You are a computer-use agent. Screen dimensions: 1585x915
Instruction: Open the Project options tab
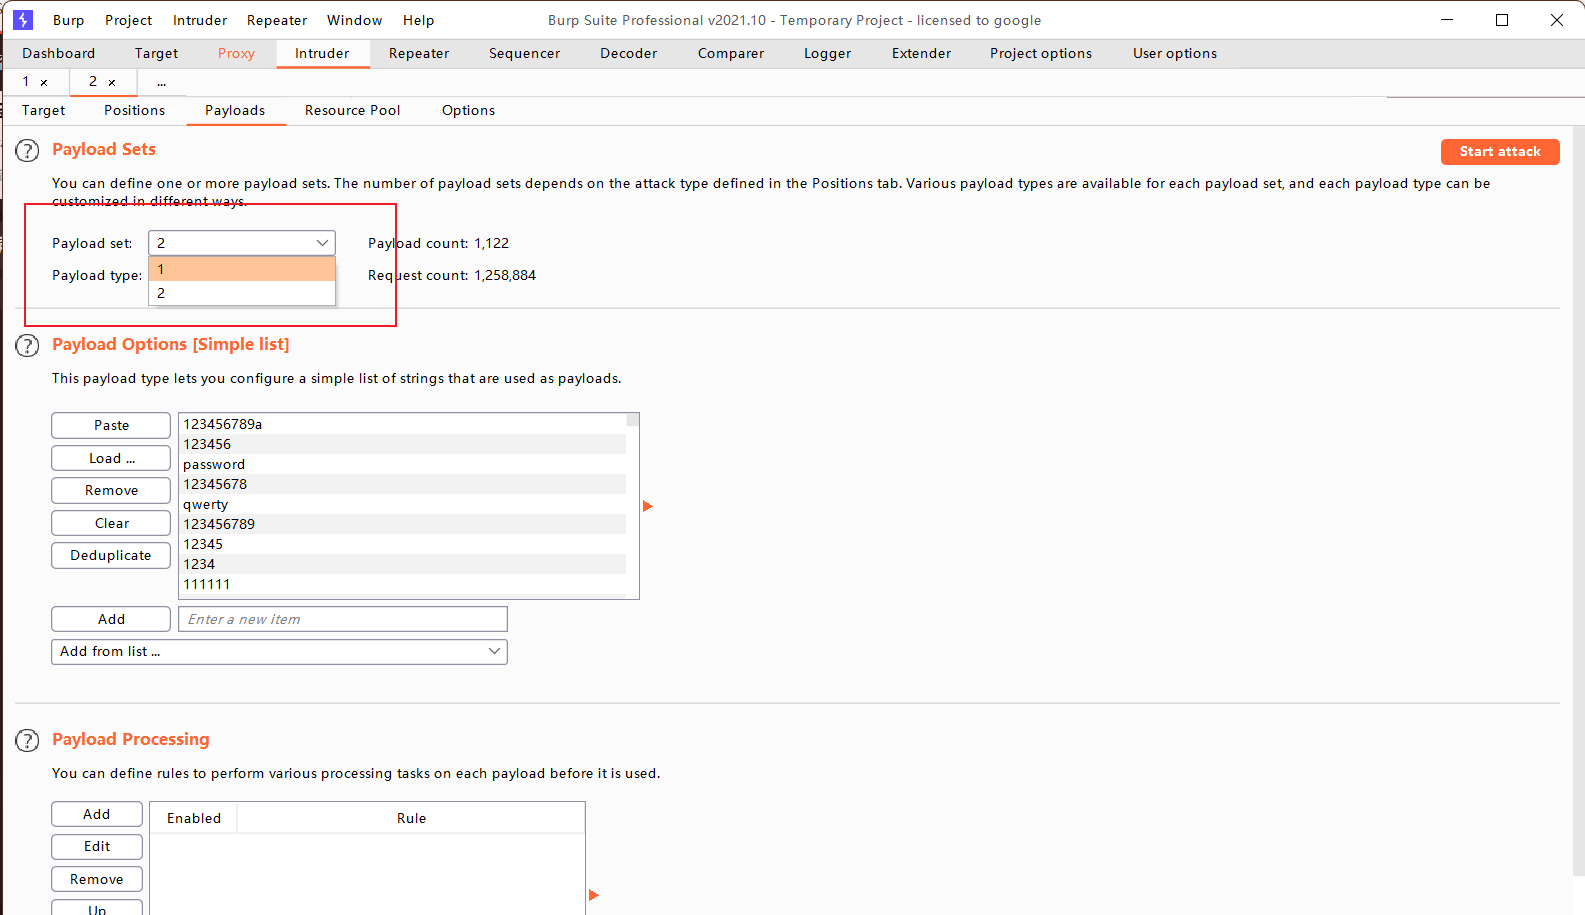[1041, 53]
